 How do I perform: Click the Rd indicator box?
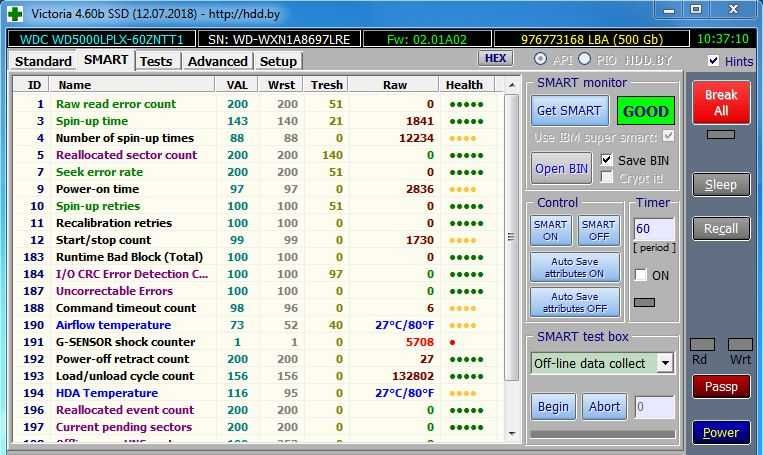(x=702, y=345)
